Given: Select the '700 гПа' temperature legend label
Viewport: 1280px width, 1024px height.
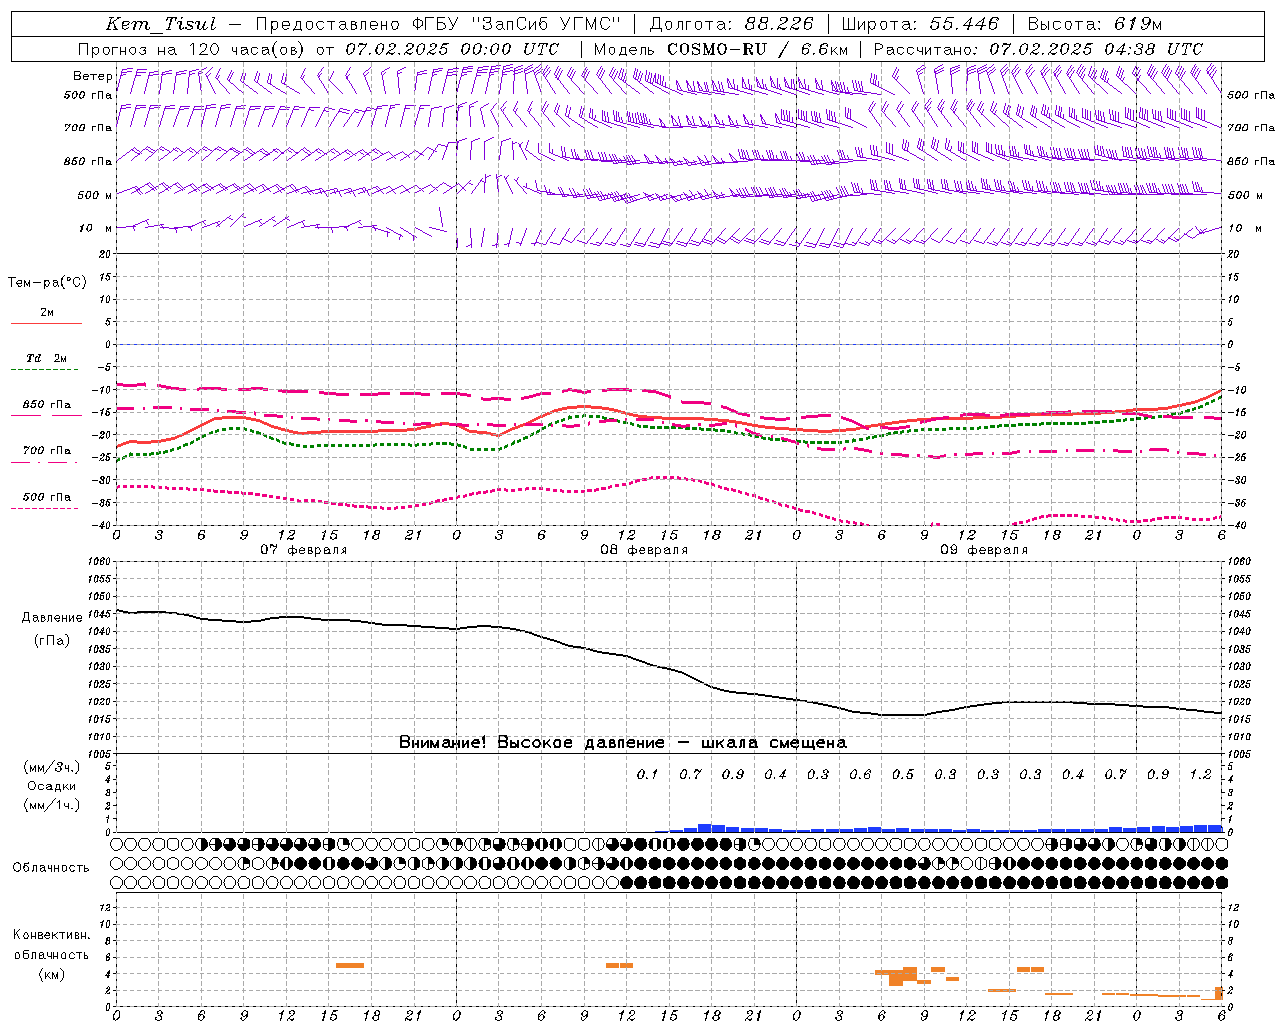Looking at the screenshot, I should [47, 450].
